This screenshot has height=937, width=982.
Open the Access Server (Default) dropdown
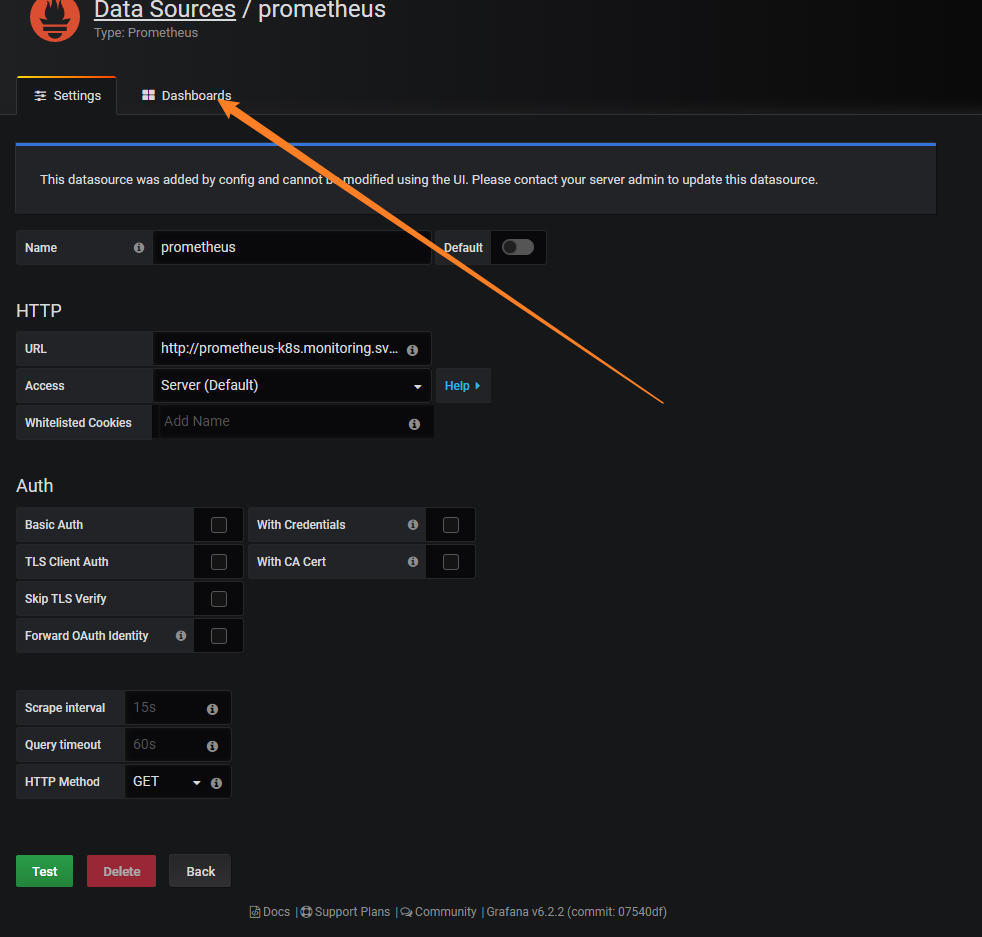pyautogui.click(x=291, y=386)
